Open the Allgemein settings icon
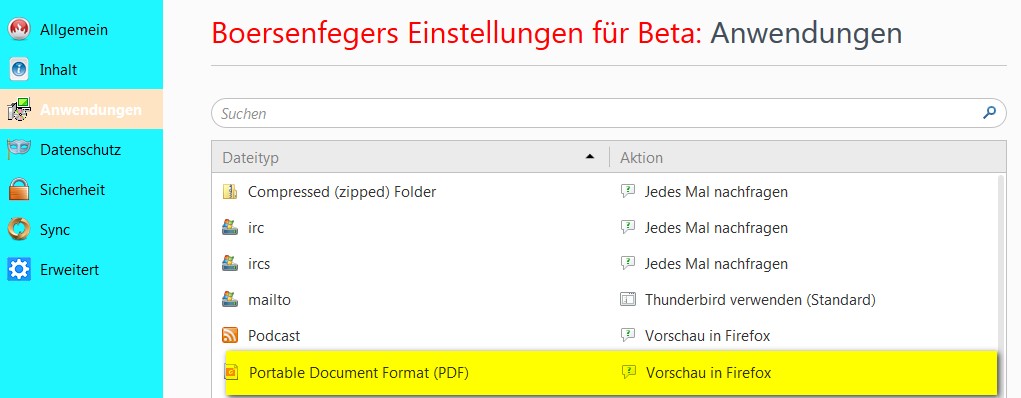Viewport: 1021px width, 398px height. point(19,30)
